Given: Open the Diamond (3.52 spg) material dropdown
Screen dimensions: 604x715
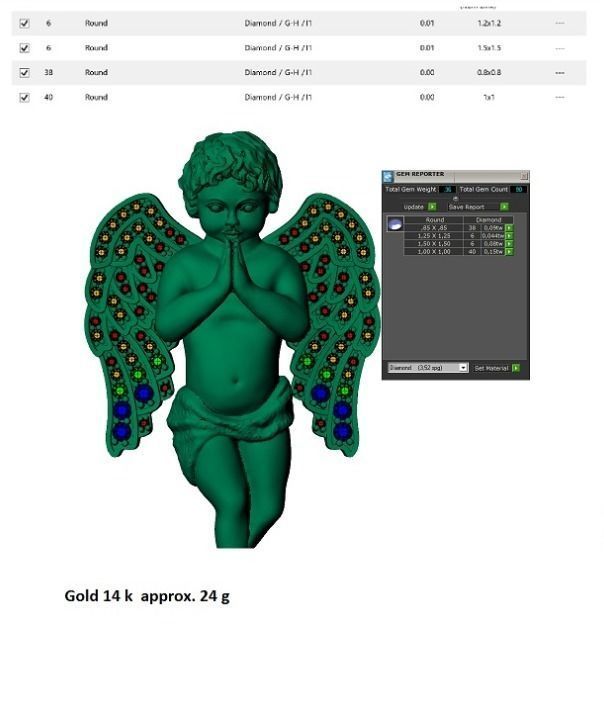Looking at the screenshot, I should point(428,368).
